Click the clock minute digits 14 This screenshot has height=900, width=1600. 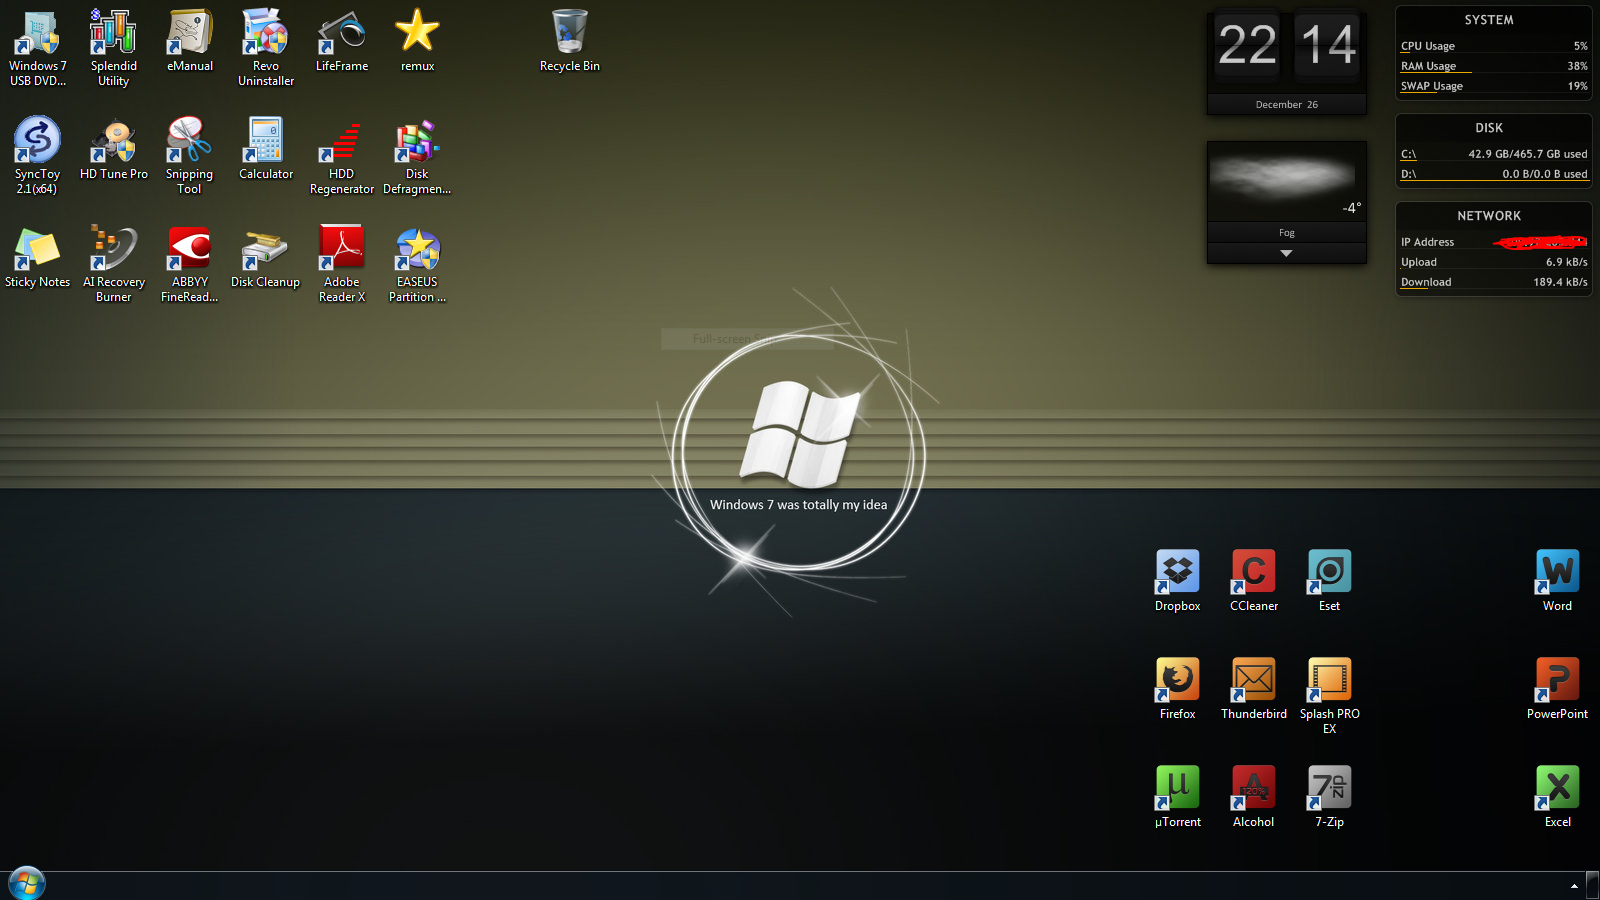1328,45
